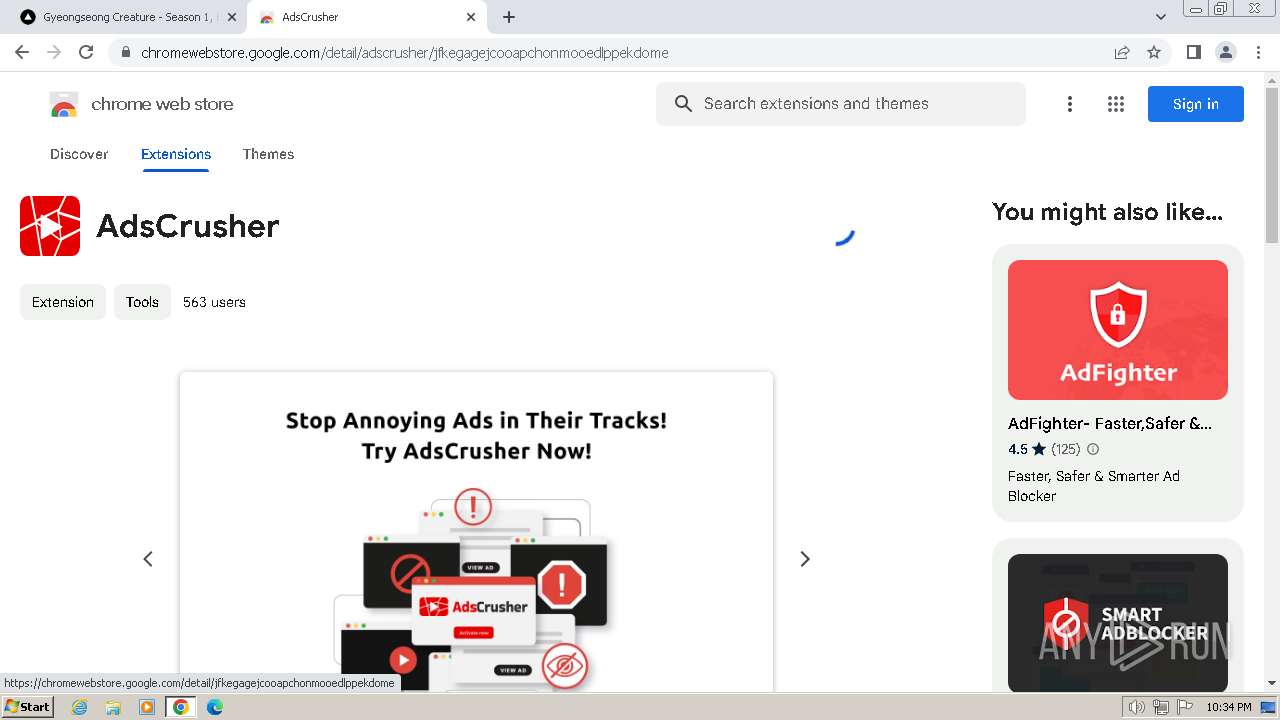Viewport: 1280px width, 720px height.
Task: Open the tab search dropdown arrow
Action: [1161, 17]
